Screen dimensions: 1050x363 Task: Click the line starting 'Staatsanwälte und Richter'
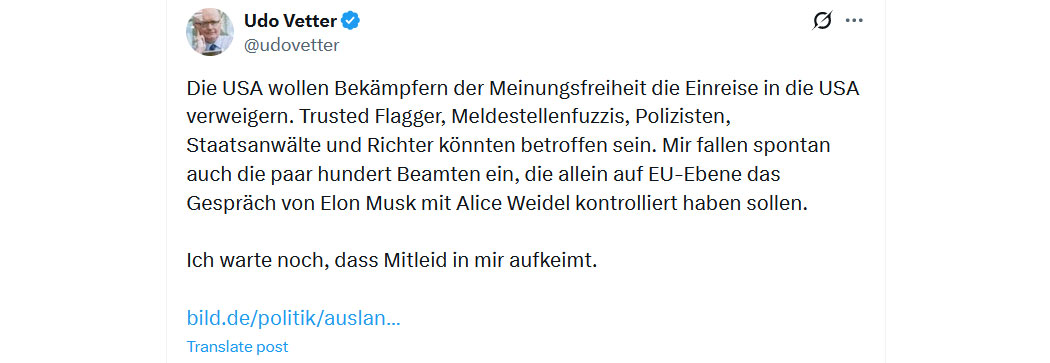tap(508, 146)
